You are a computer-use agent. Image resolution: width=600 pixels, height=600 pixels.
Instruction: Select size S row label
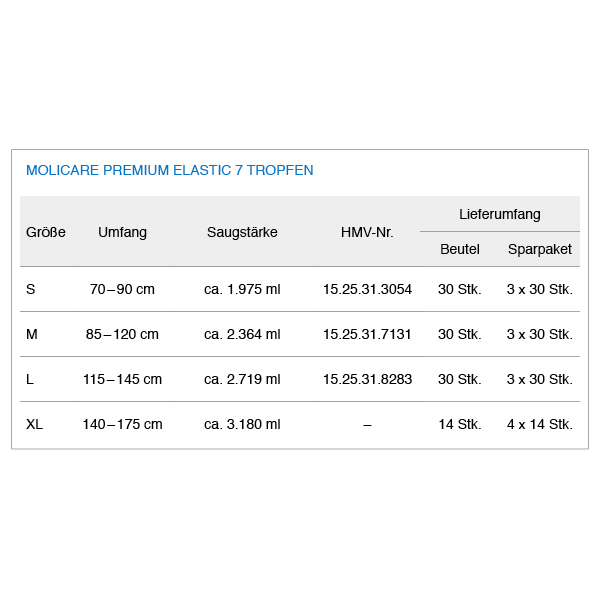pos(31,289)
